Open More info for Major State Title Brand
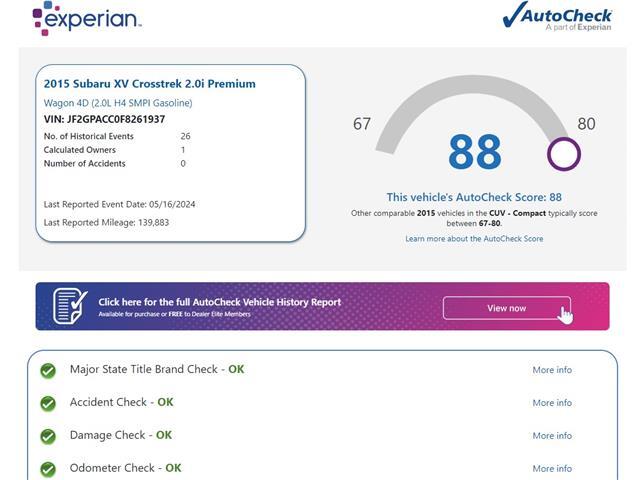640x480 pixels. tap(552, 370)
